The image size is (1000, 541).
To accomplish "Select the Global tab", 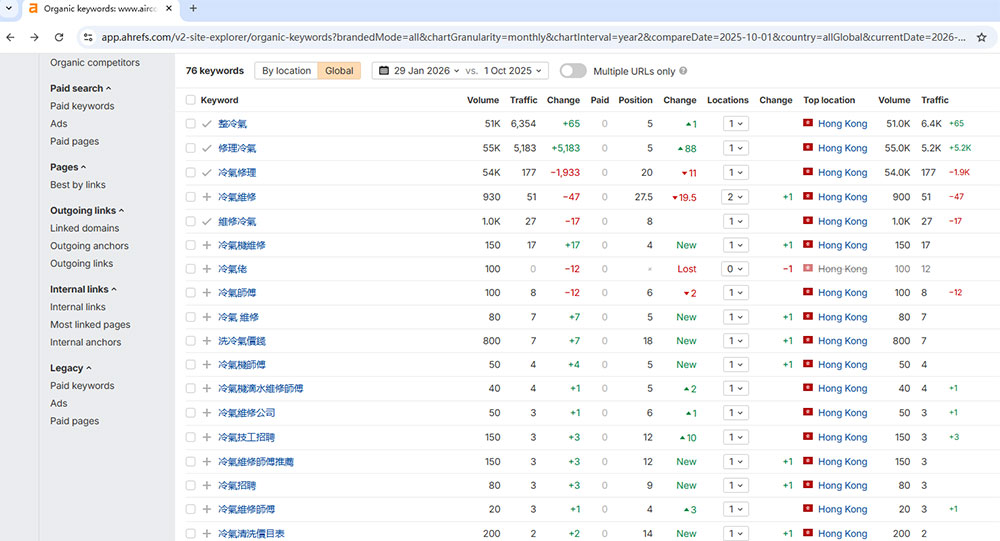I will pos(339,71).
